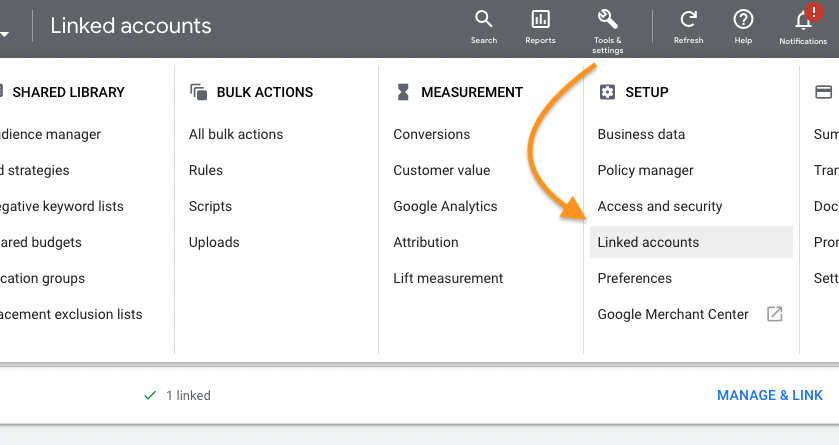Screen dimensions: 839x445
Task: Open the Notifications bell icon
Action: click(803, 20)
